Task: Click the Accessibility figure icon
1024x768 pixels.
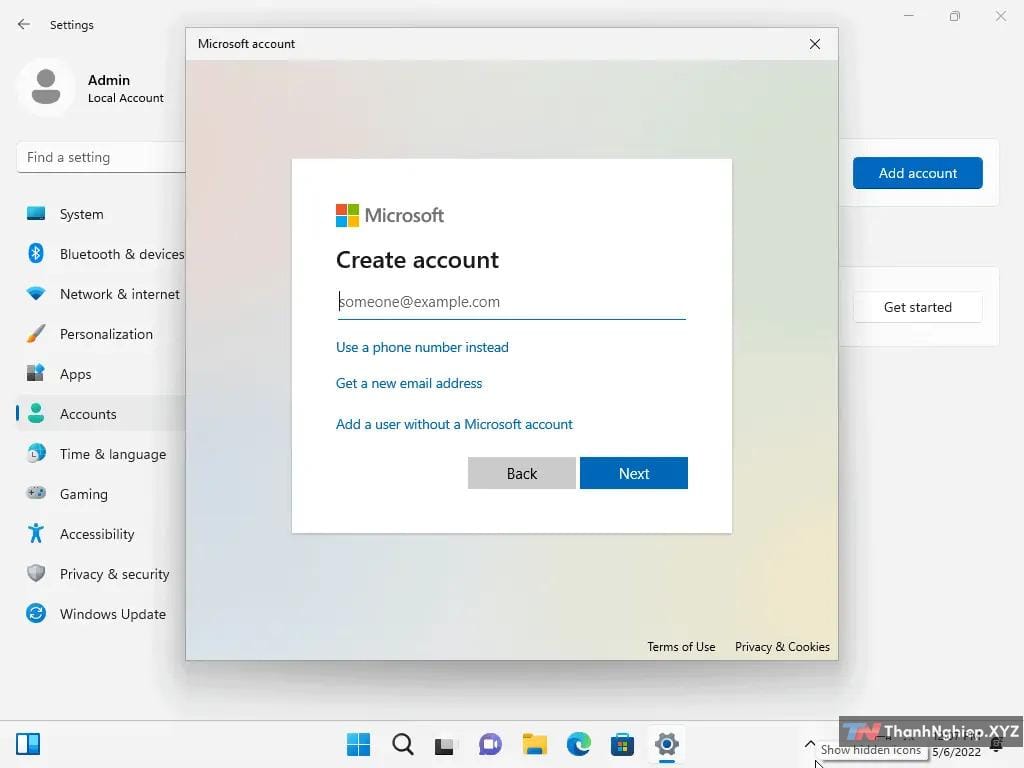Action: pyautogui.click(x=36, y=533)
